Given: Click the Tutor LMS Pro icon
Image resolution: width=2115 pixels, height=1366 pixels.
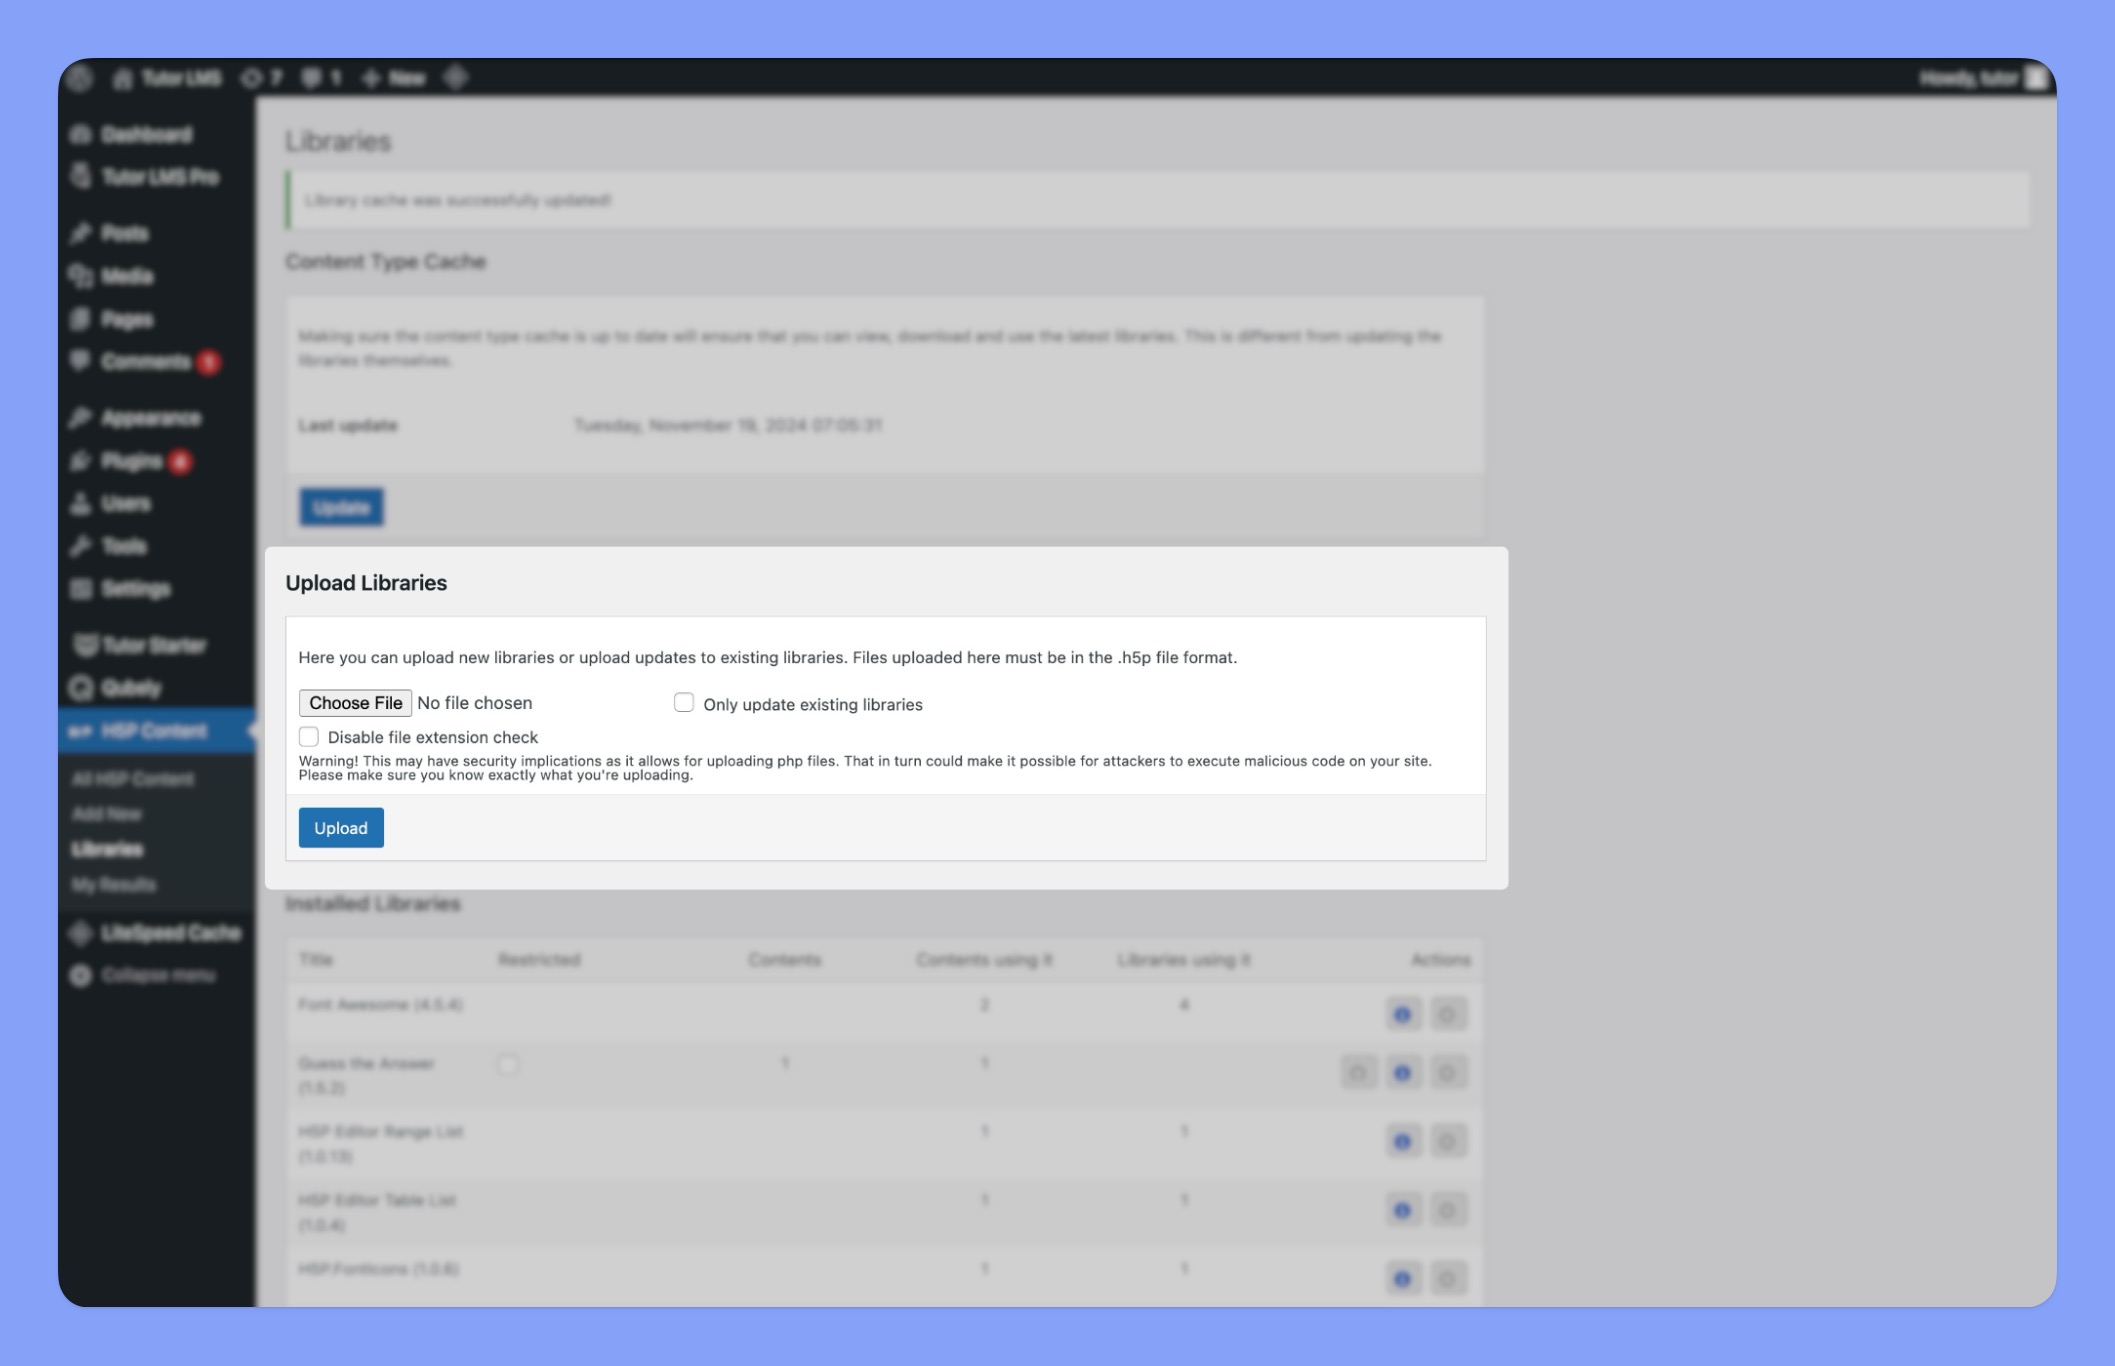Looking at the screenshot, I should pyautogui.click(x=80, y=176).
